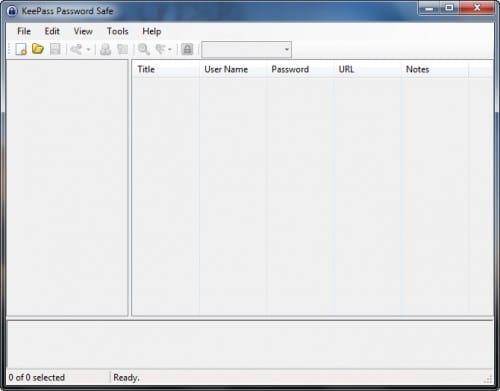
Task: Click the Add Entry key icon
Action: pyautogui.click(x=76, y=49)
